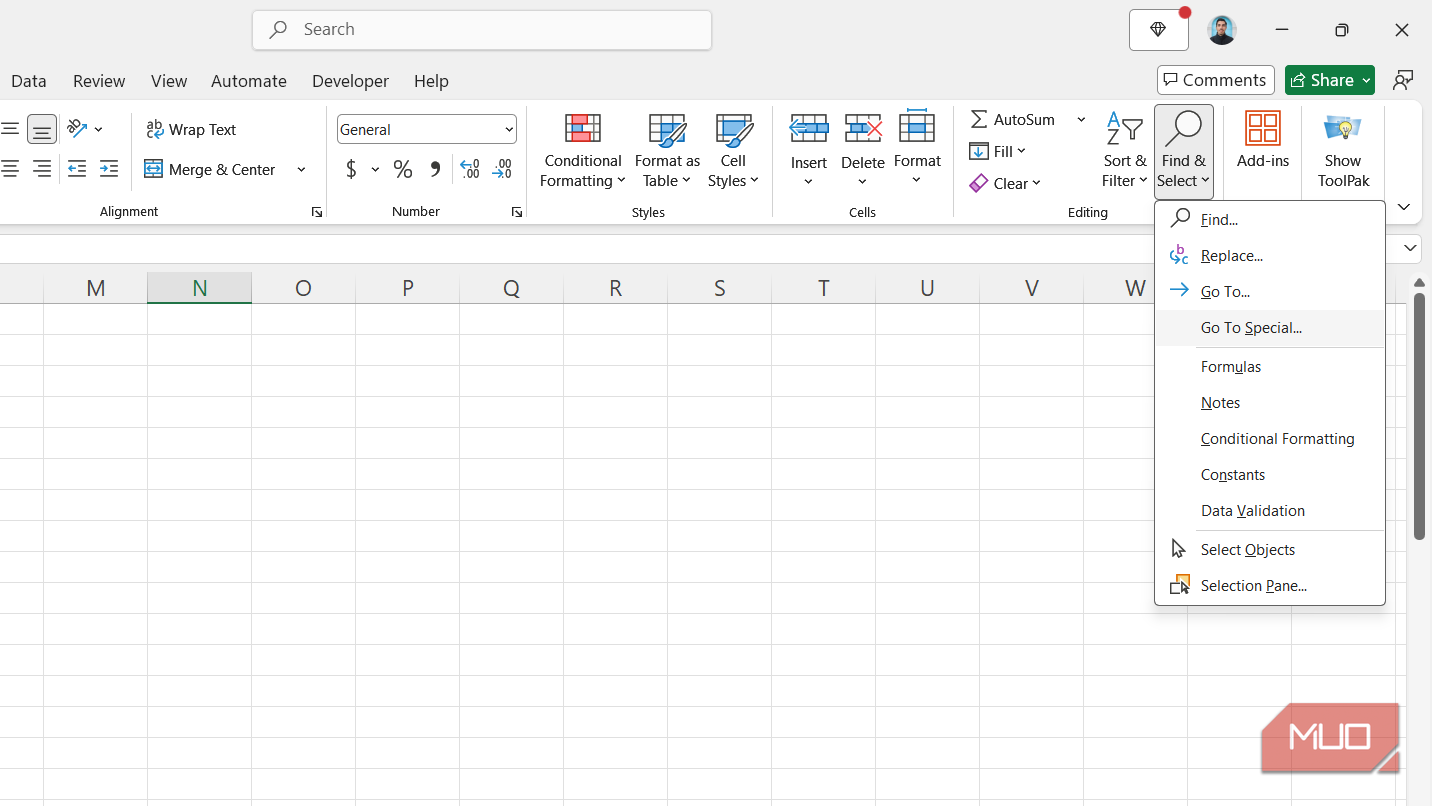Click the green Share button
The height and width of the screenshot is (806, 1432).
pyautogui.click(x=1329, y=80)
